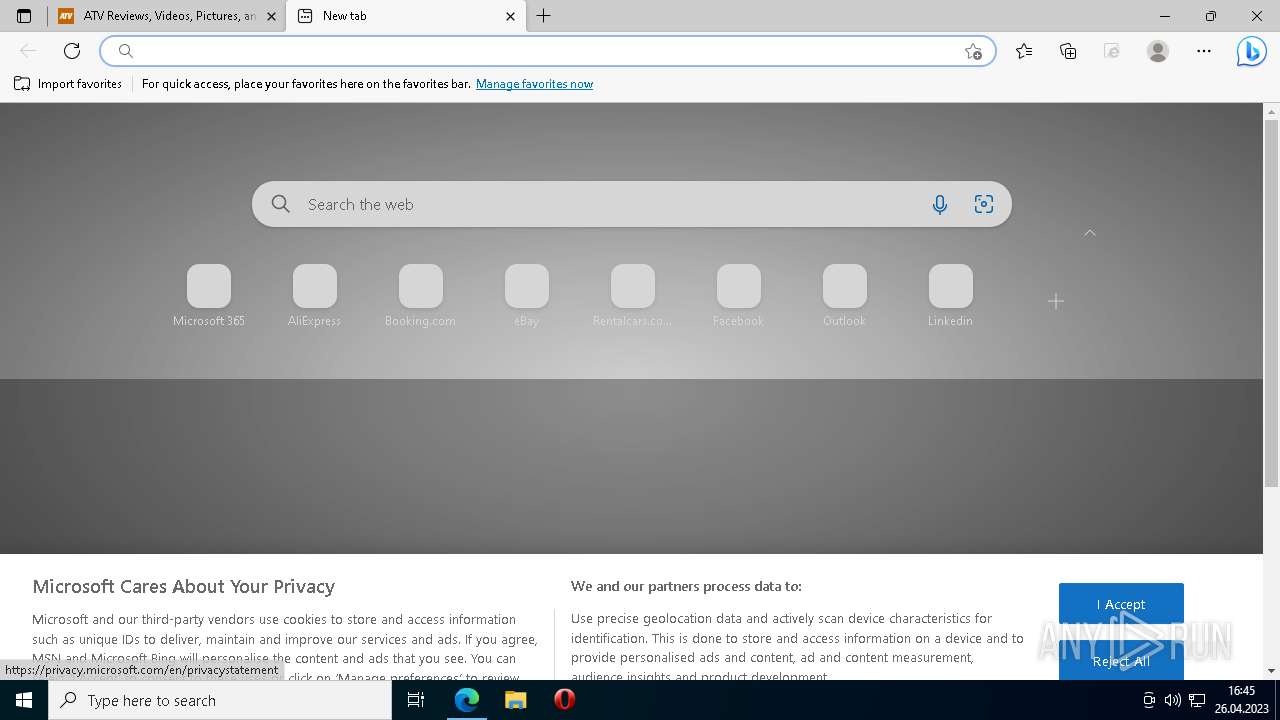Open the user profile icon
The height and width of the screenshot is (720, 1280).
coord(1158,51)
